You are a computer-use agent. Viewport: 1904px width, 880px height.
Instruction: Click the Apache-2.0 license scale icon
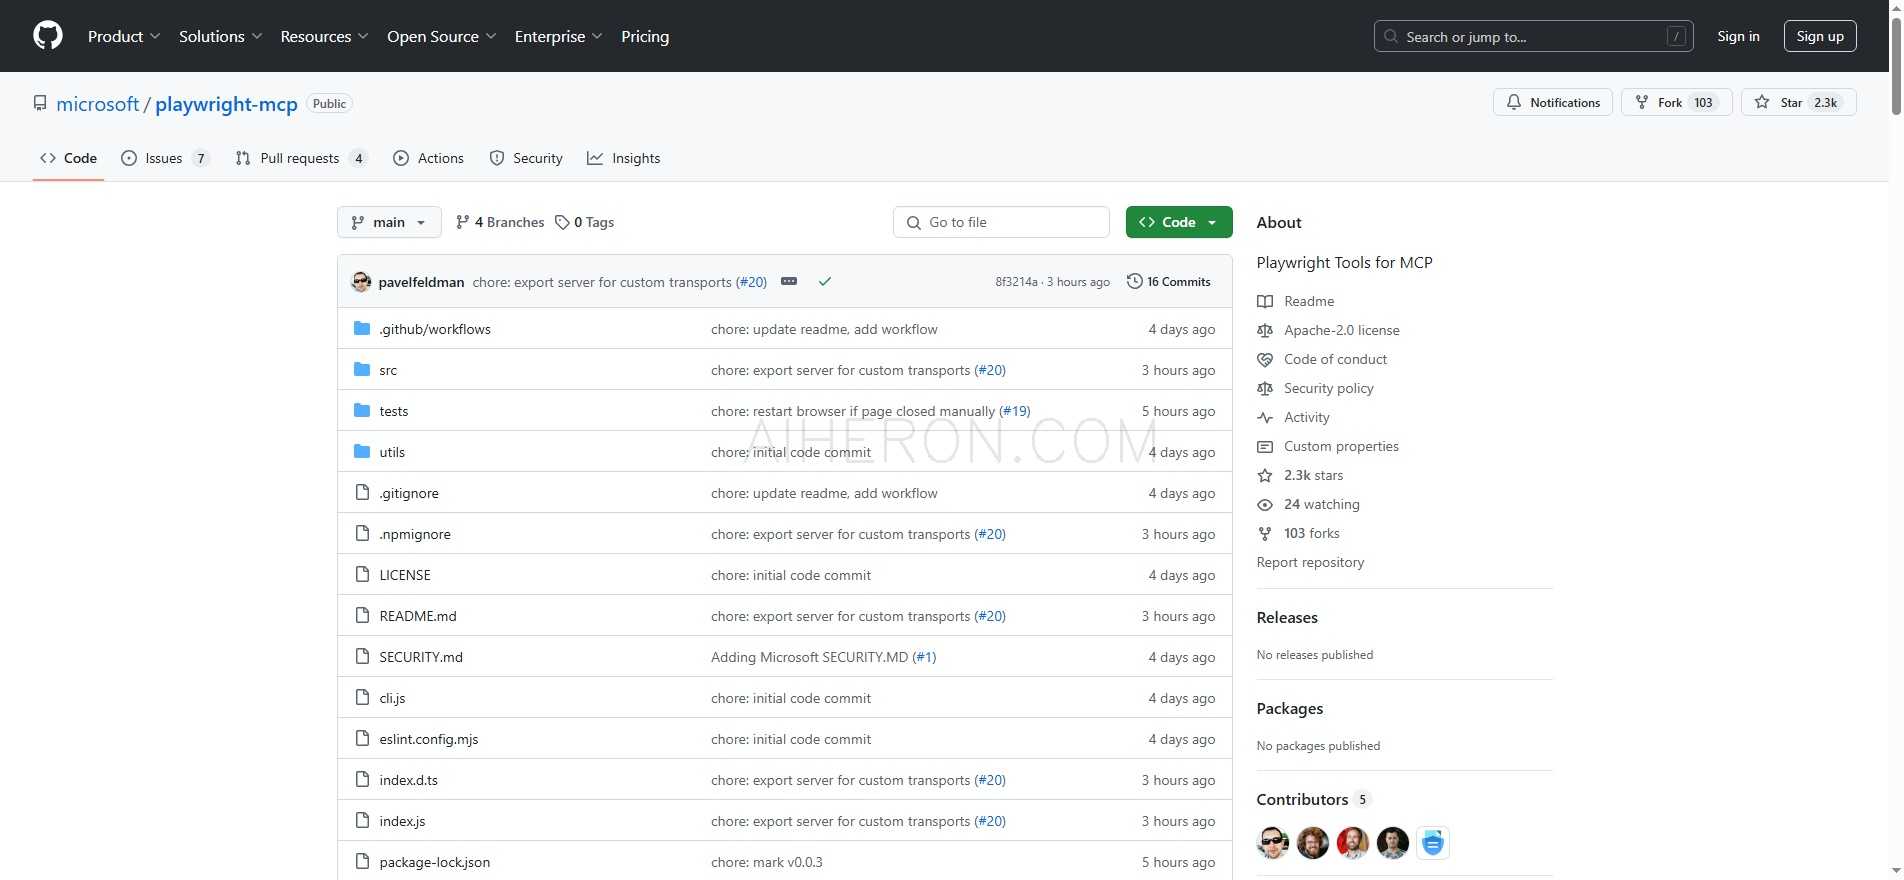click(1265, 330)
